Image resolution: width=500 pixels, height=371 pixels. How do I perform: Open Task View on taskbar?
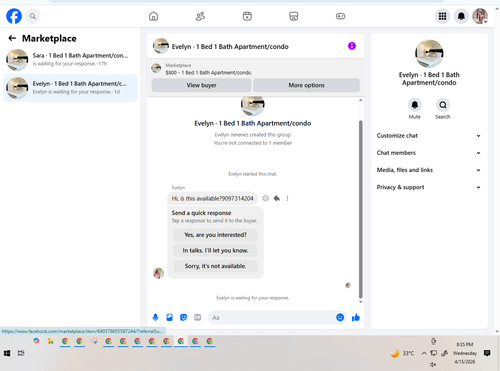(x=21, y=353)
